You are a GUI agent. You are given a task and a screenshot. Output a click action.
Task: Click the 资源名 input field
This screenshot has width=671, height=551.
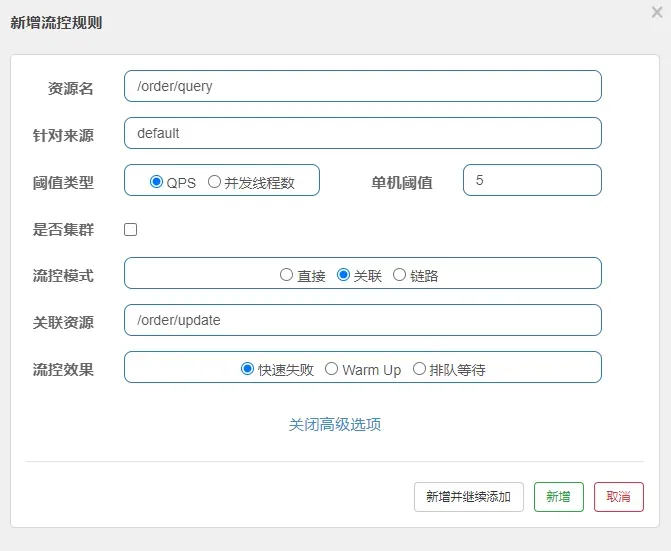[x=362, y=86]
